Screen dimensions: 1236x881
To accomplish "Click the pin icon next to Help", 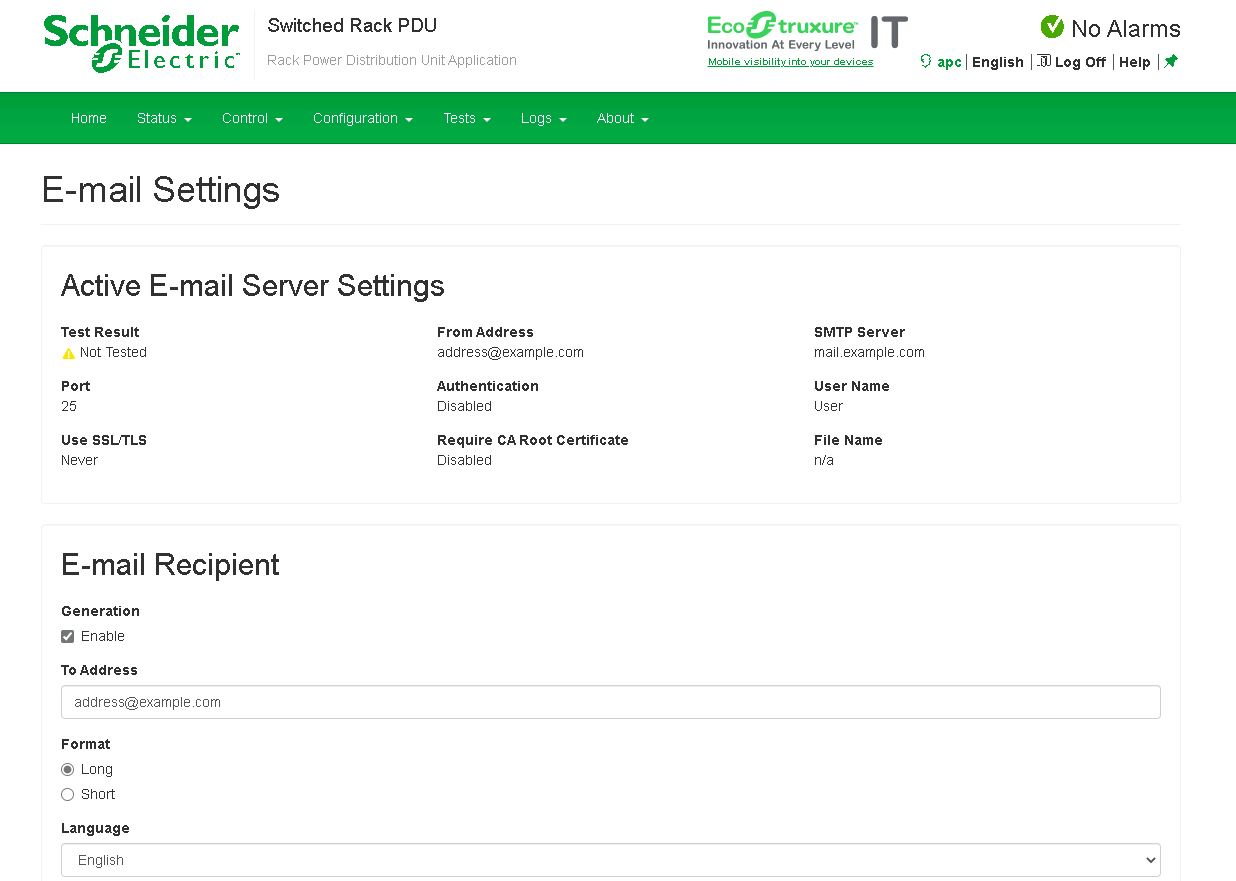I will 1171,61.
